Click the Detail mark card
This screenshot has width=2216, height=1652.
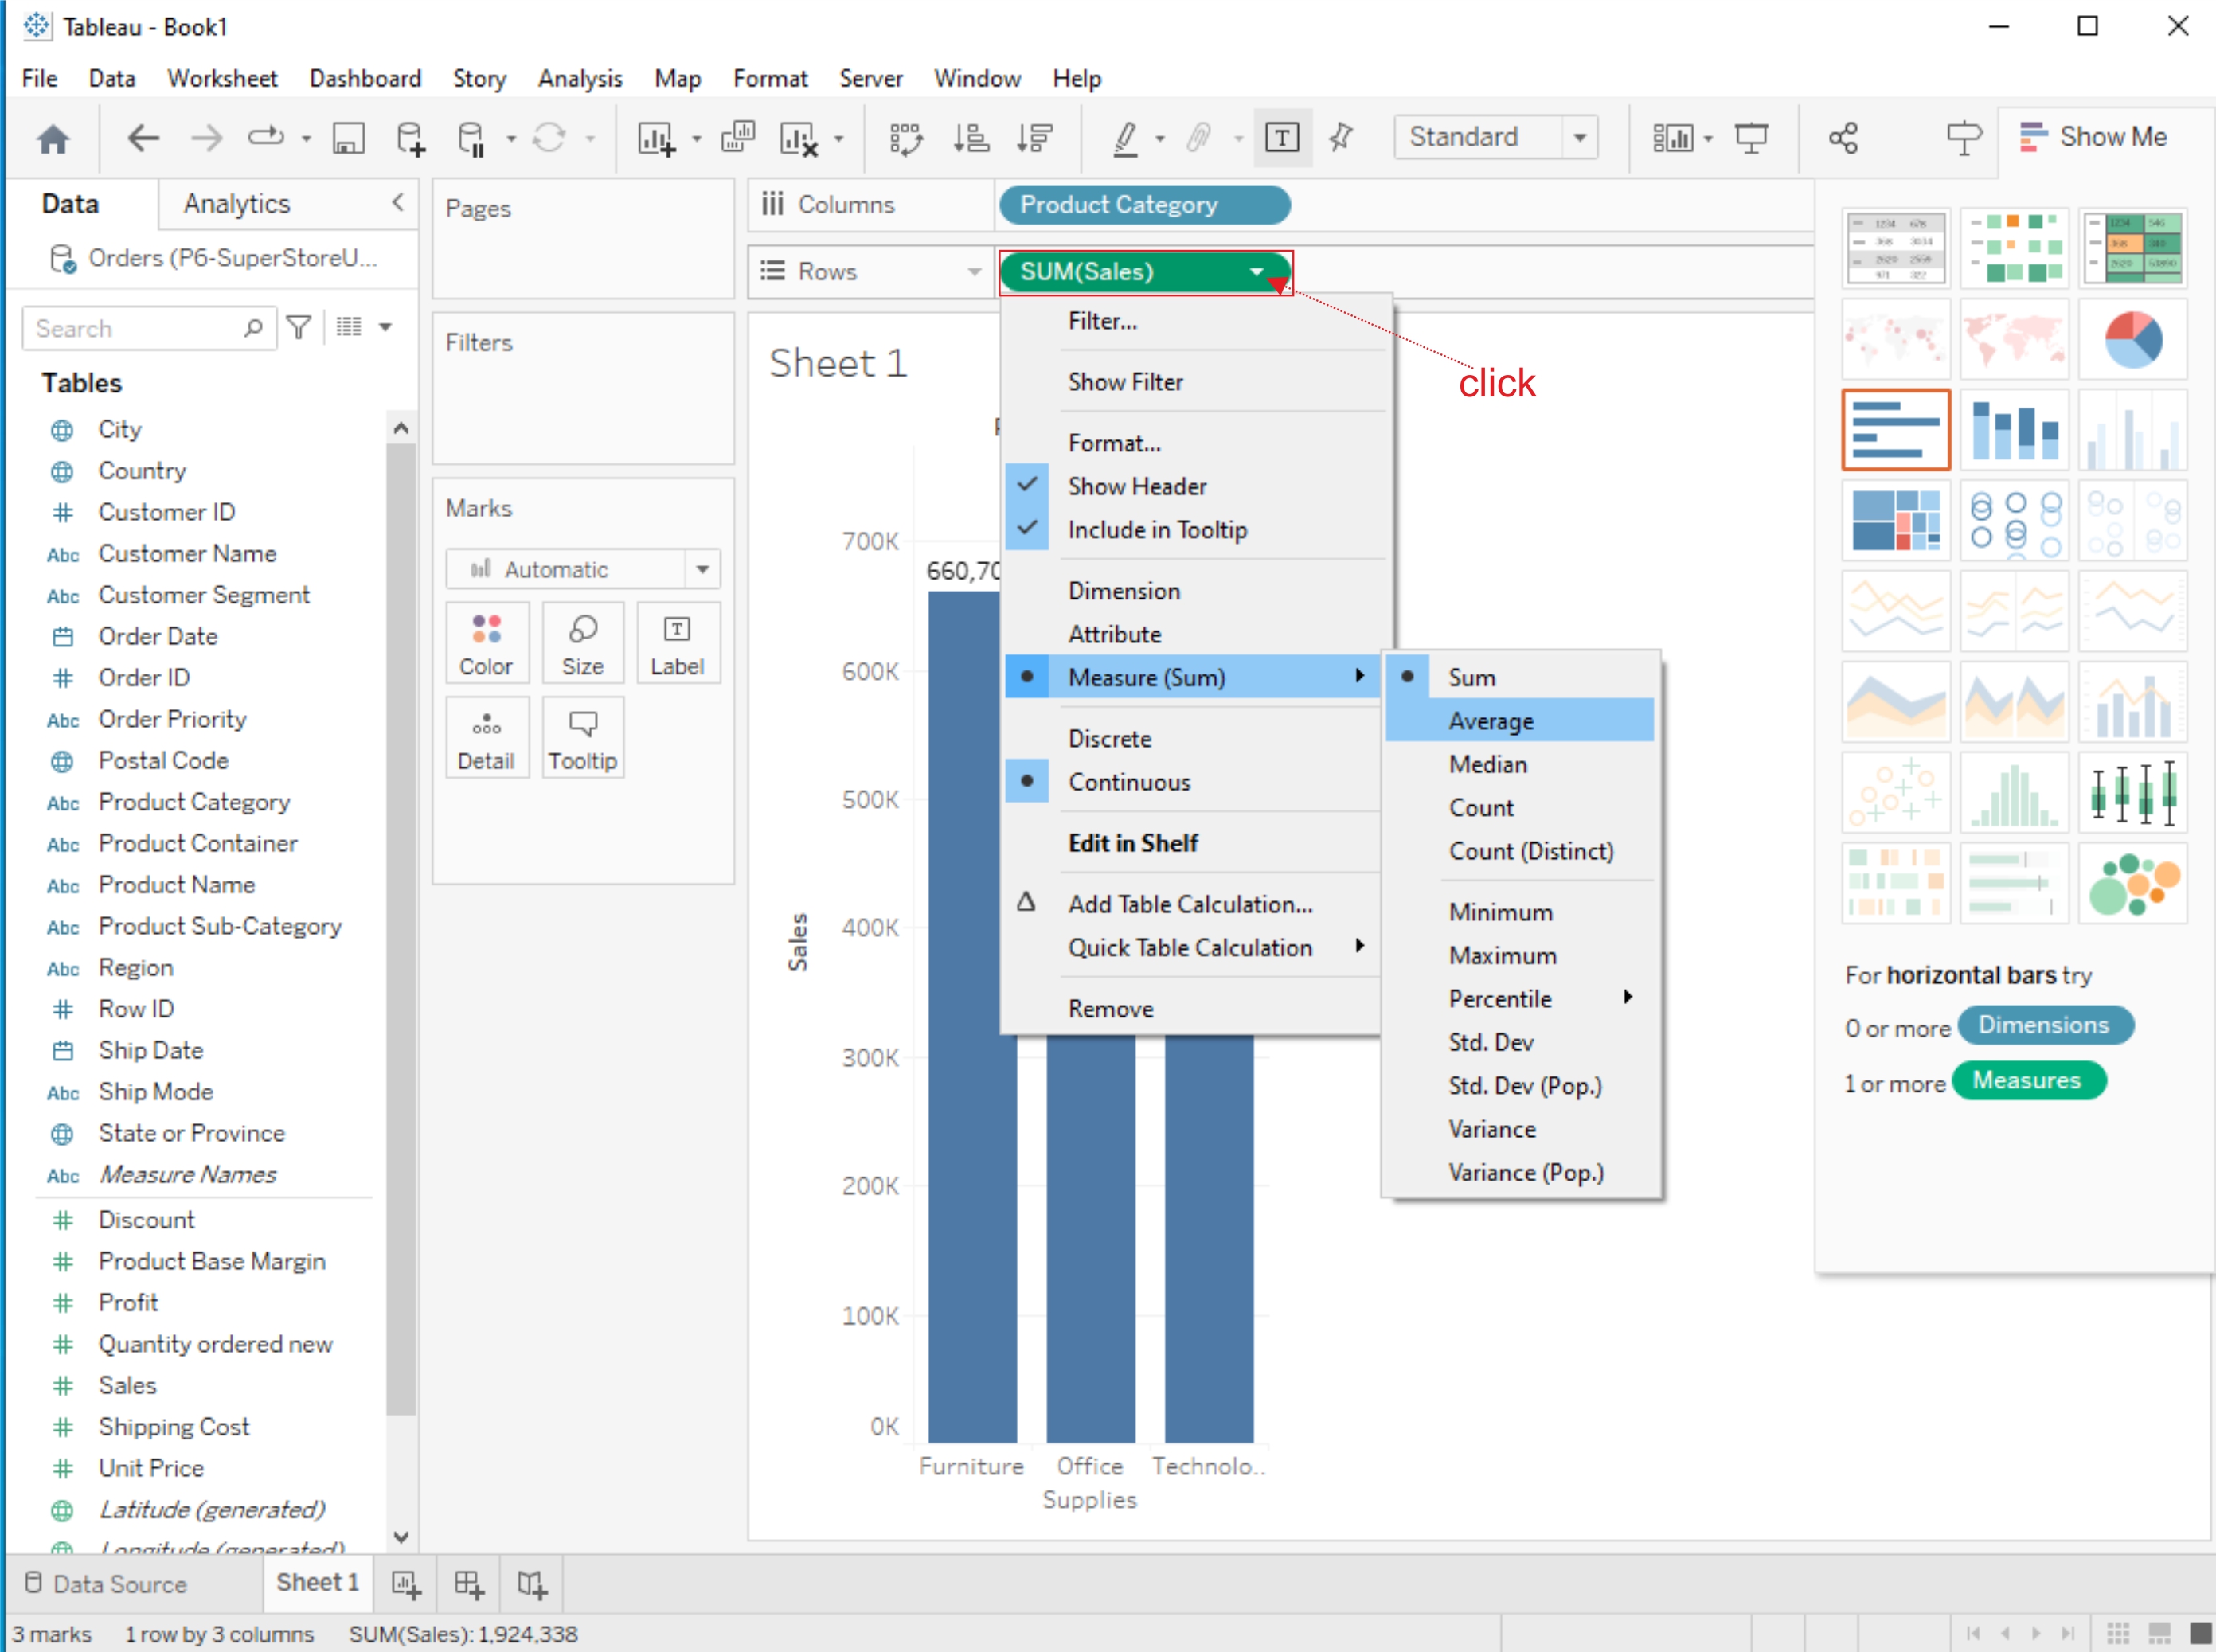[x=486, y=738]
